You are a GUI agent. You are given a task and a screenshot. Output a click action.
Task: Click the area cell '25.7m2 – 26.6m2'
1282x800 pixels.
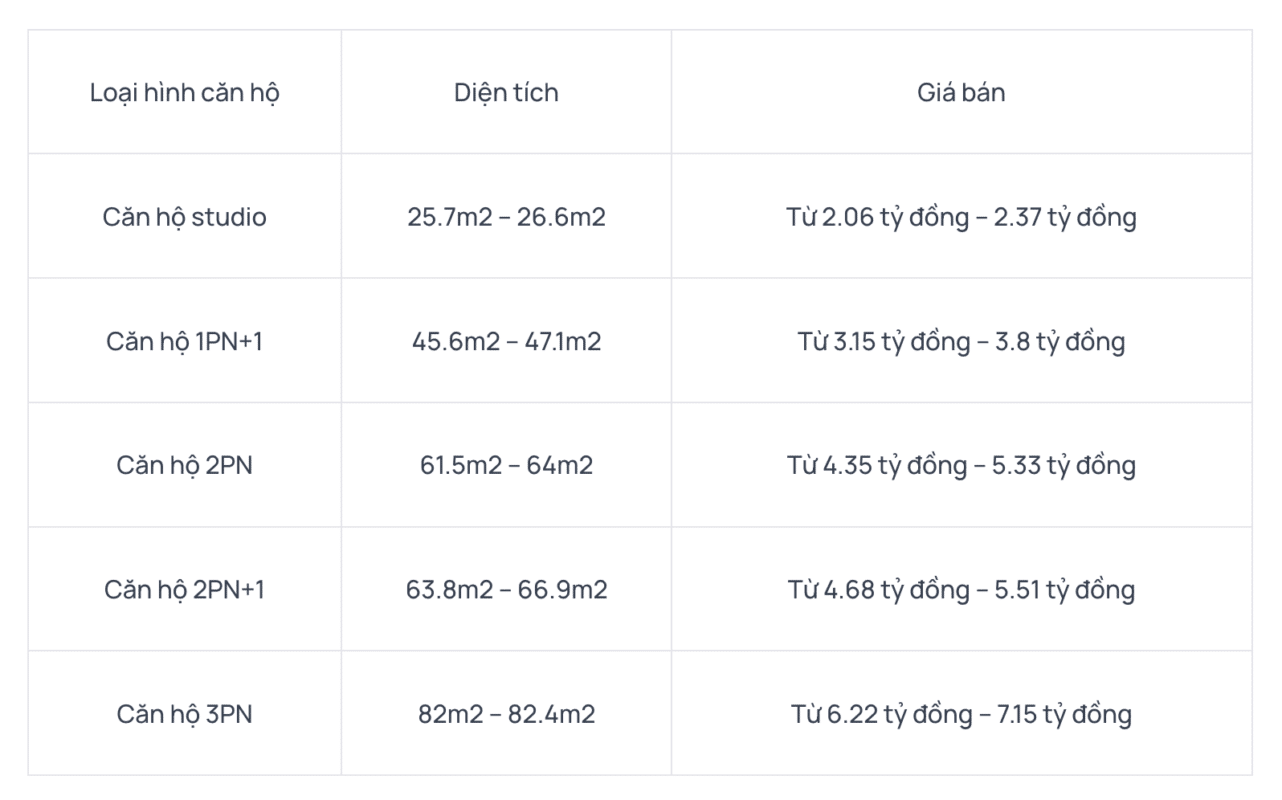tap(506, 217)
